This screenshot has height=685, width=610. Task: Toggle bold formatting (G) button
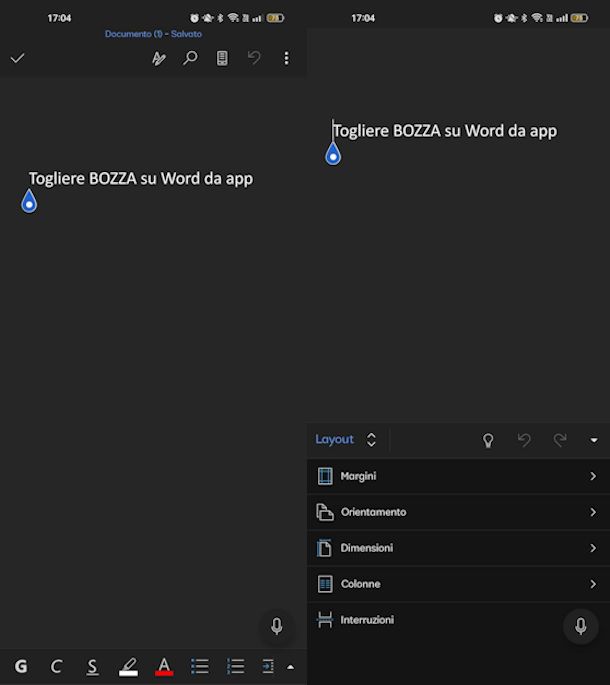(x=21, y=666)
